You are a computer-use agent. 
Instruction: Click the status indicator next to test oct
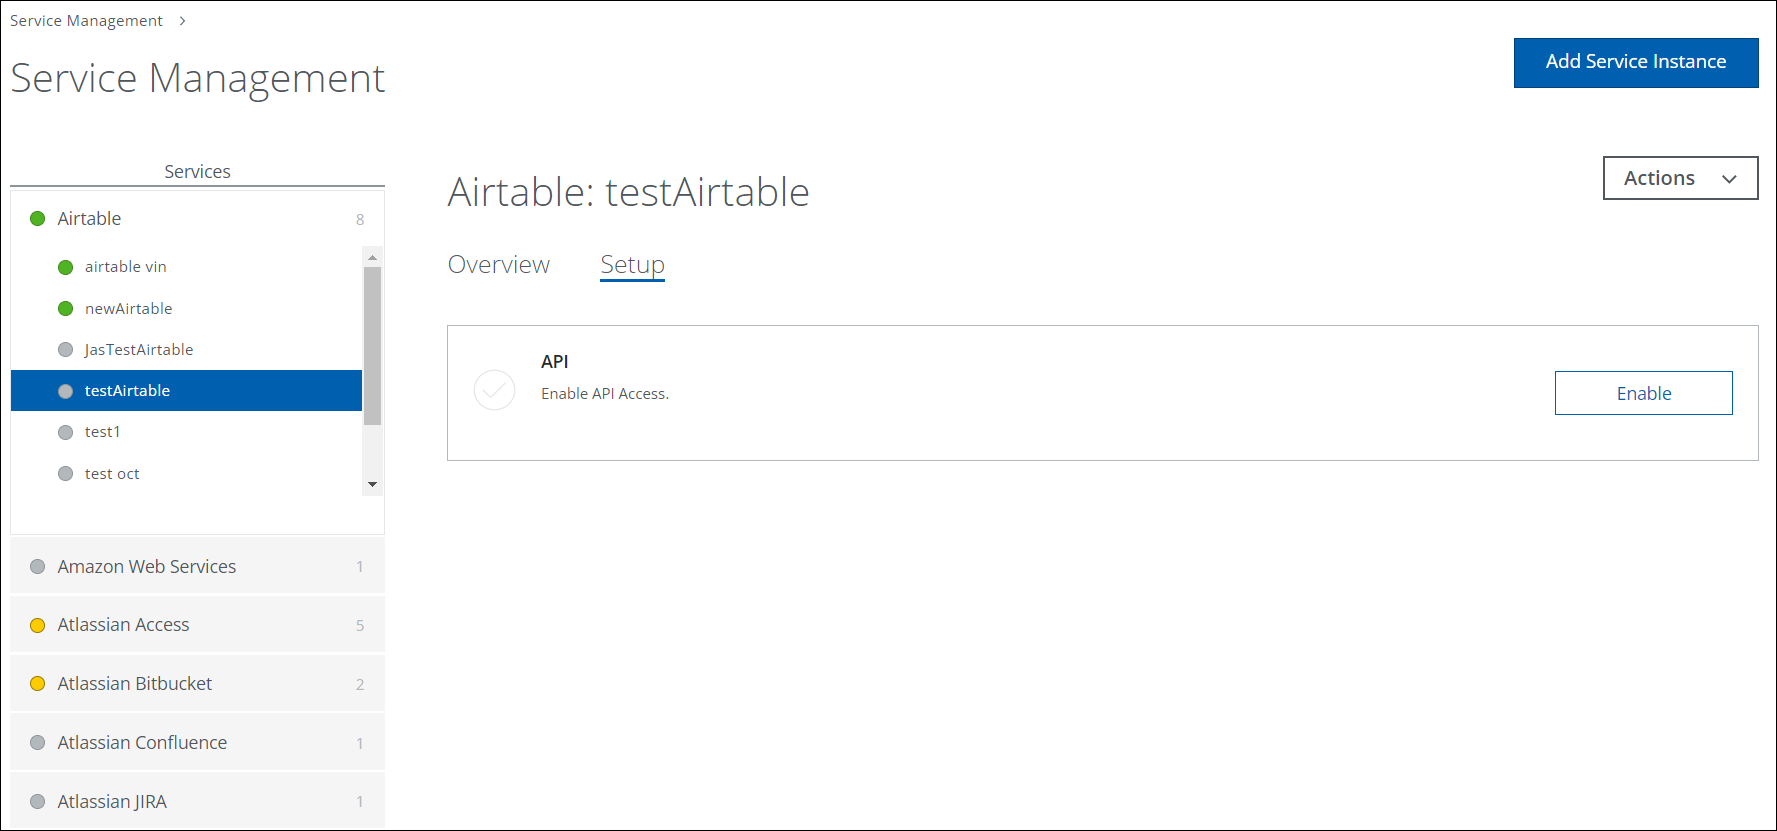65,473
